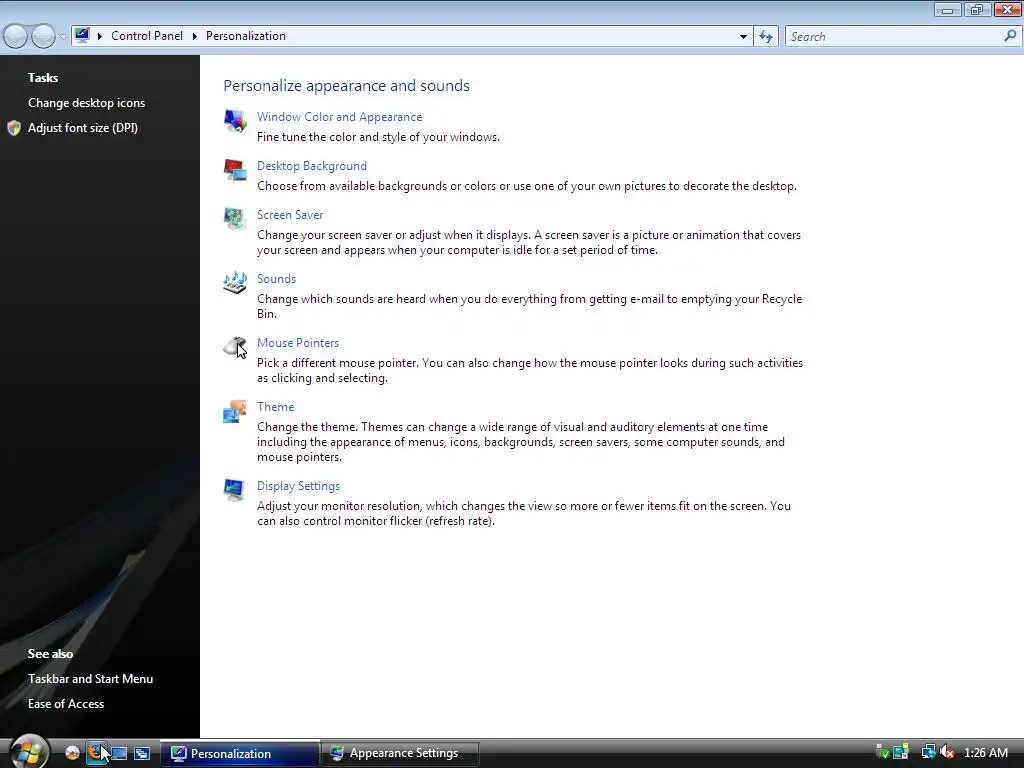1024x768 pixels.
Task: Click the Tasks sidebar heading
Action: pos(43,78)
